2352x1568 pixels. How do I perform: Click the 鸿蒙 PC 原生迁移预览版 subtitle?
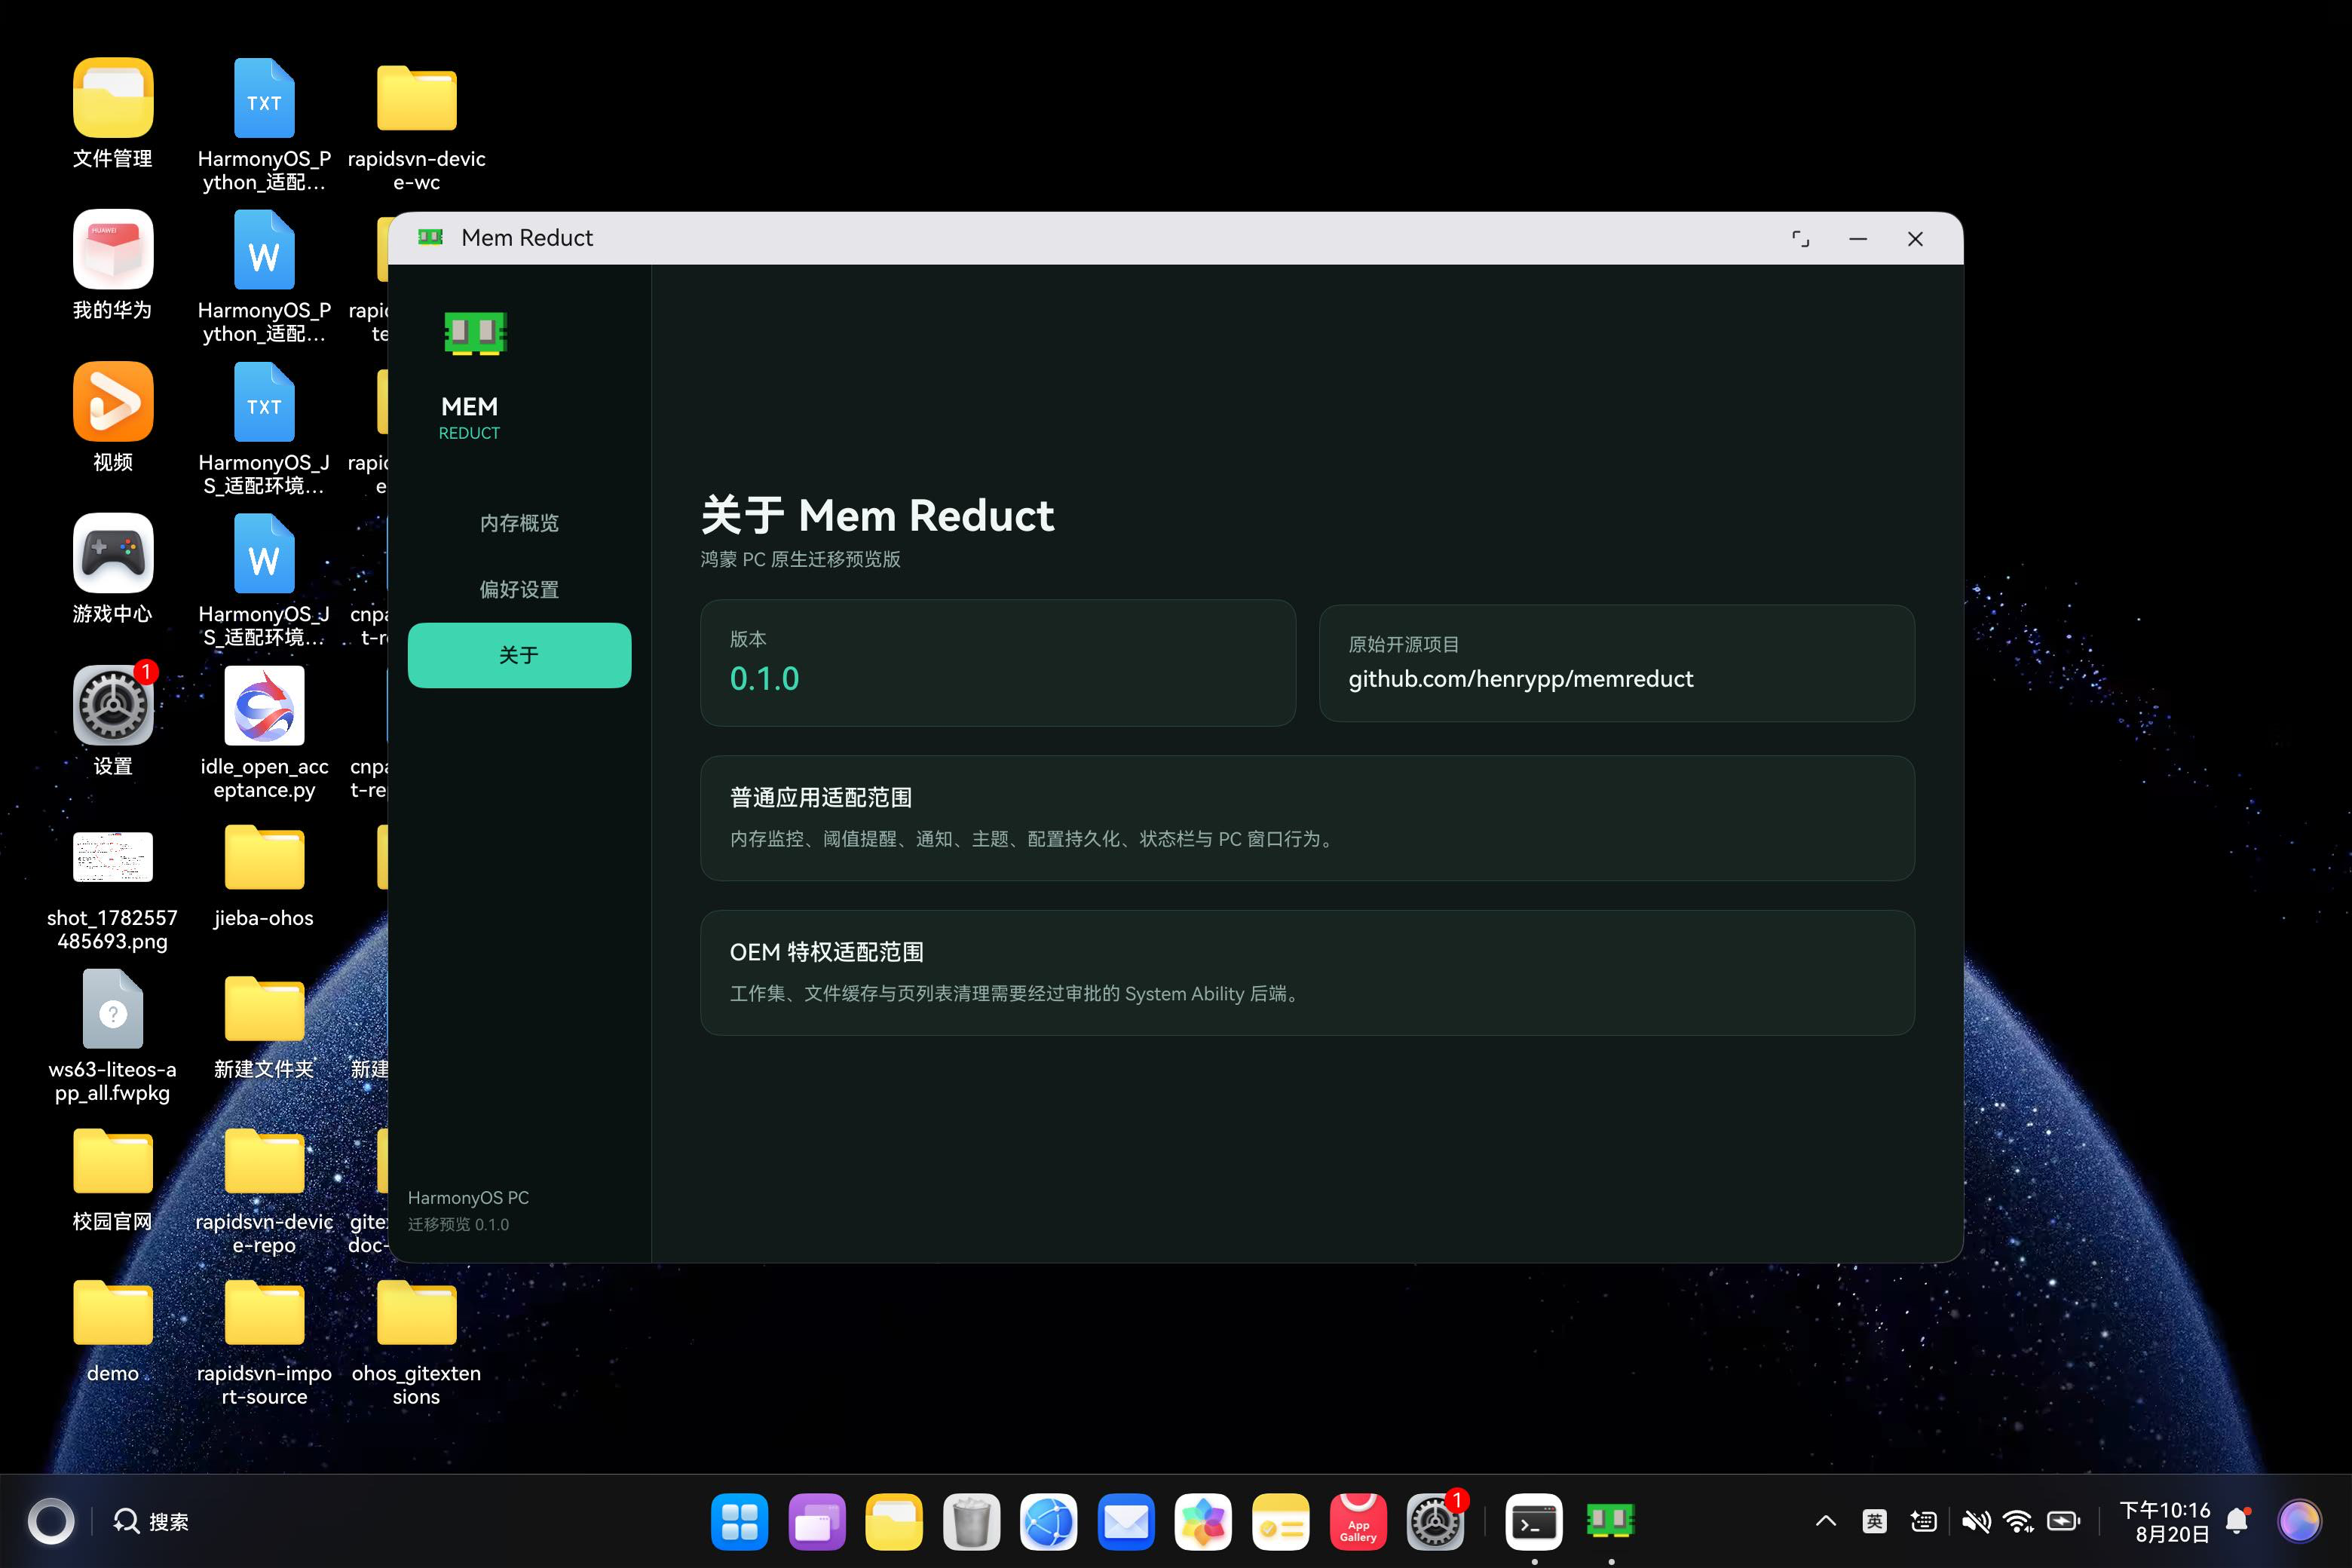pyautogui.click(x=800, y=559)
